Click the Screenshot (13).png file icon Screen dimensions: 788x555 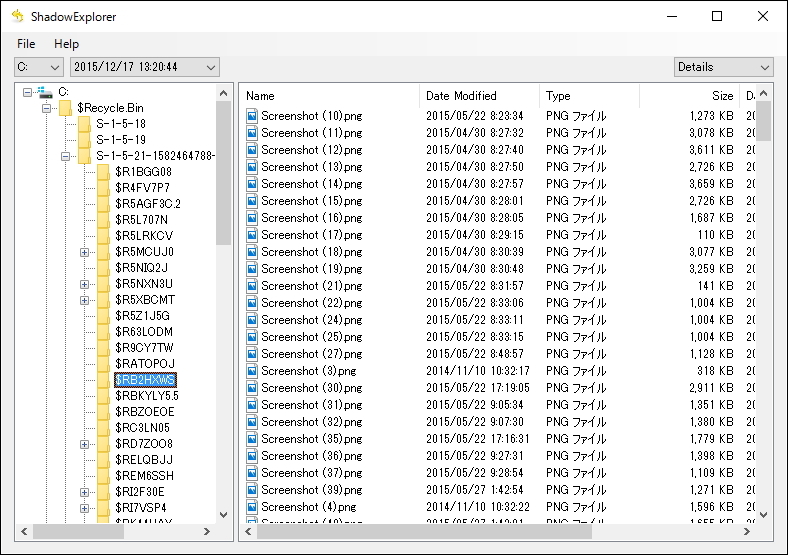252,167
